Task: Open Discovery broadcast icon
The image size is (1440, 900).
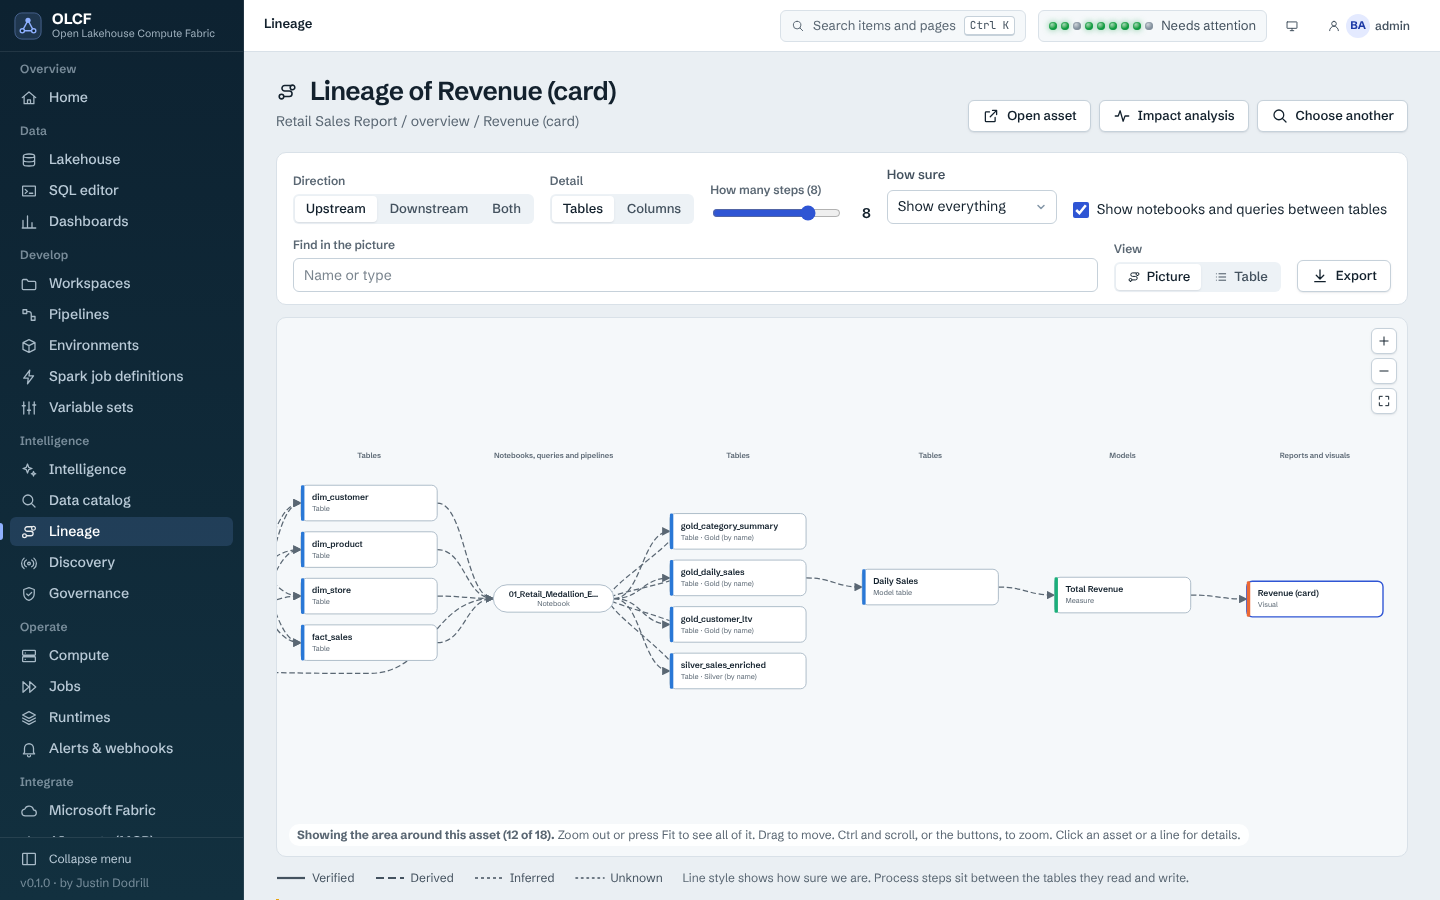Action: coord(29,562)
